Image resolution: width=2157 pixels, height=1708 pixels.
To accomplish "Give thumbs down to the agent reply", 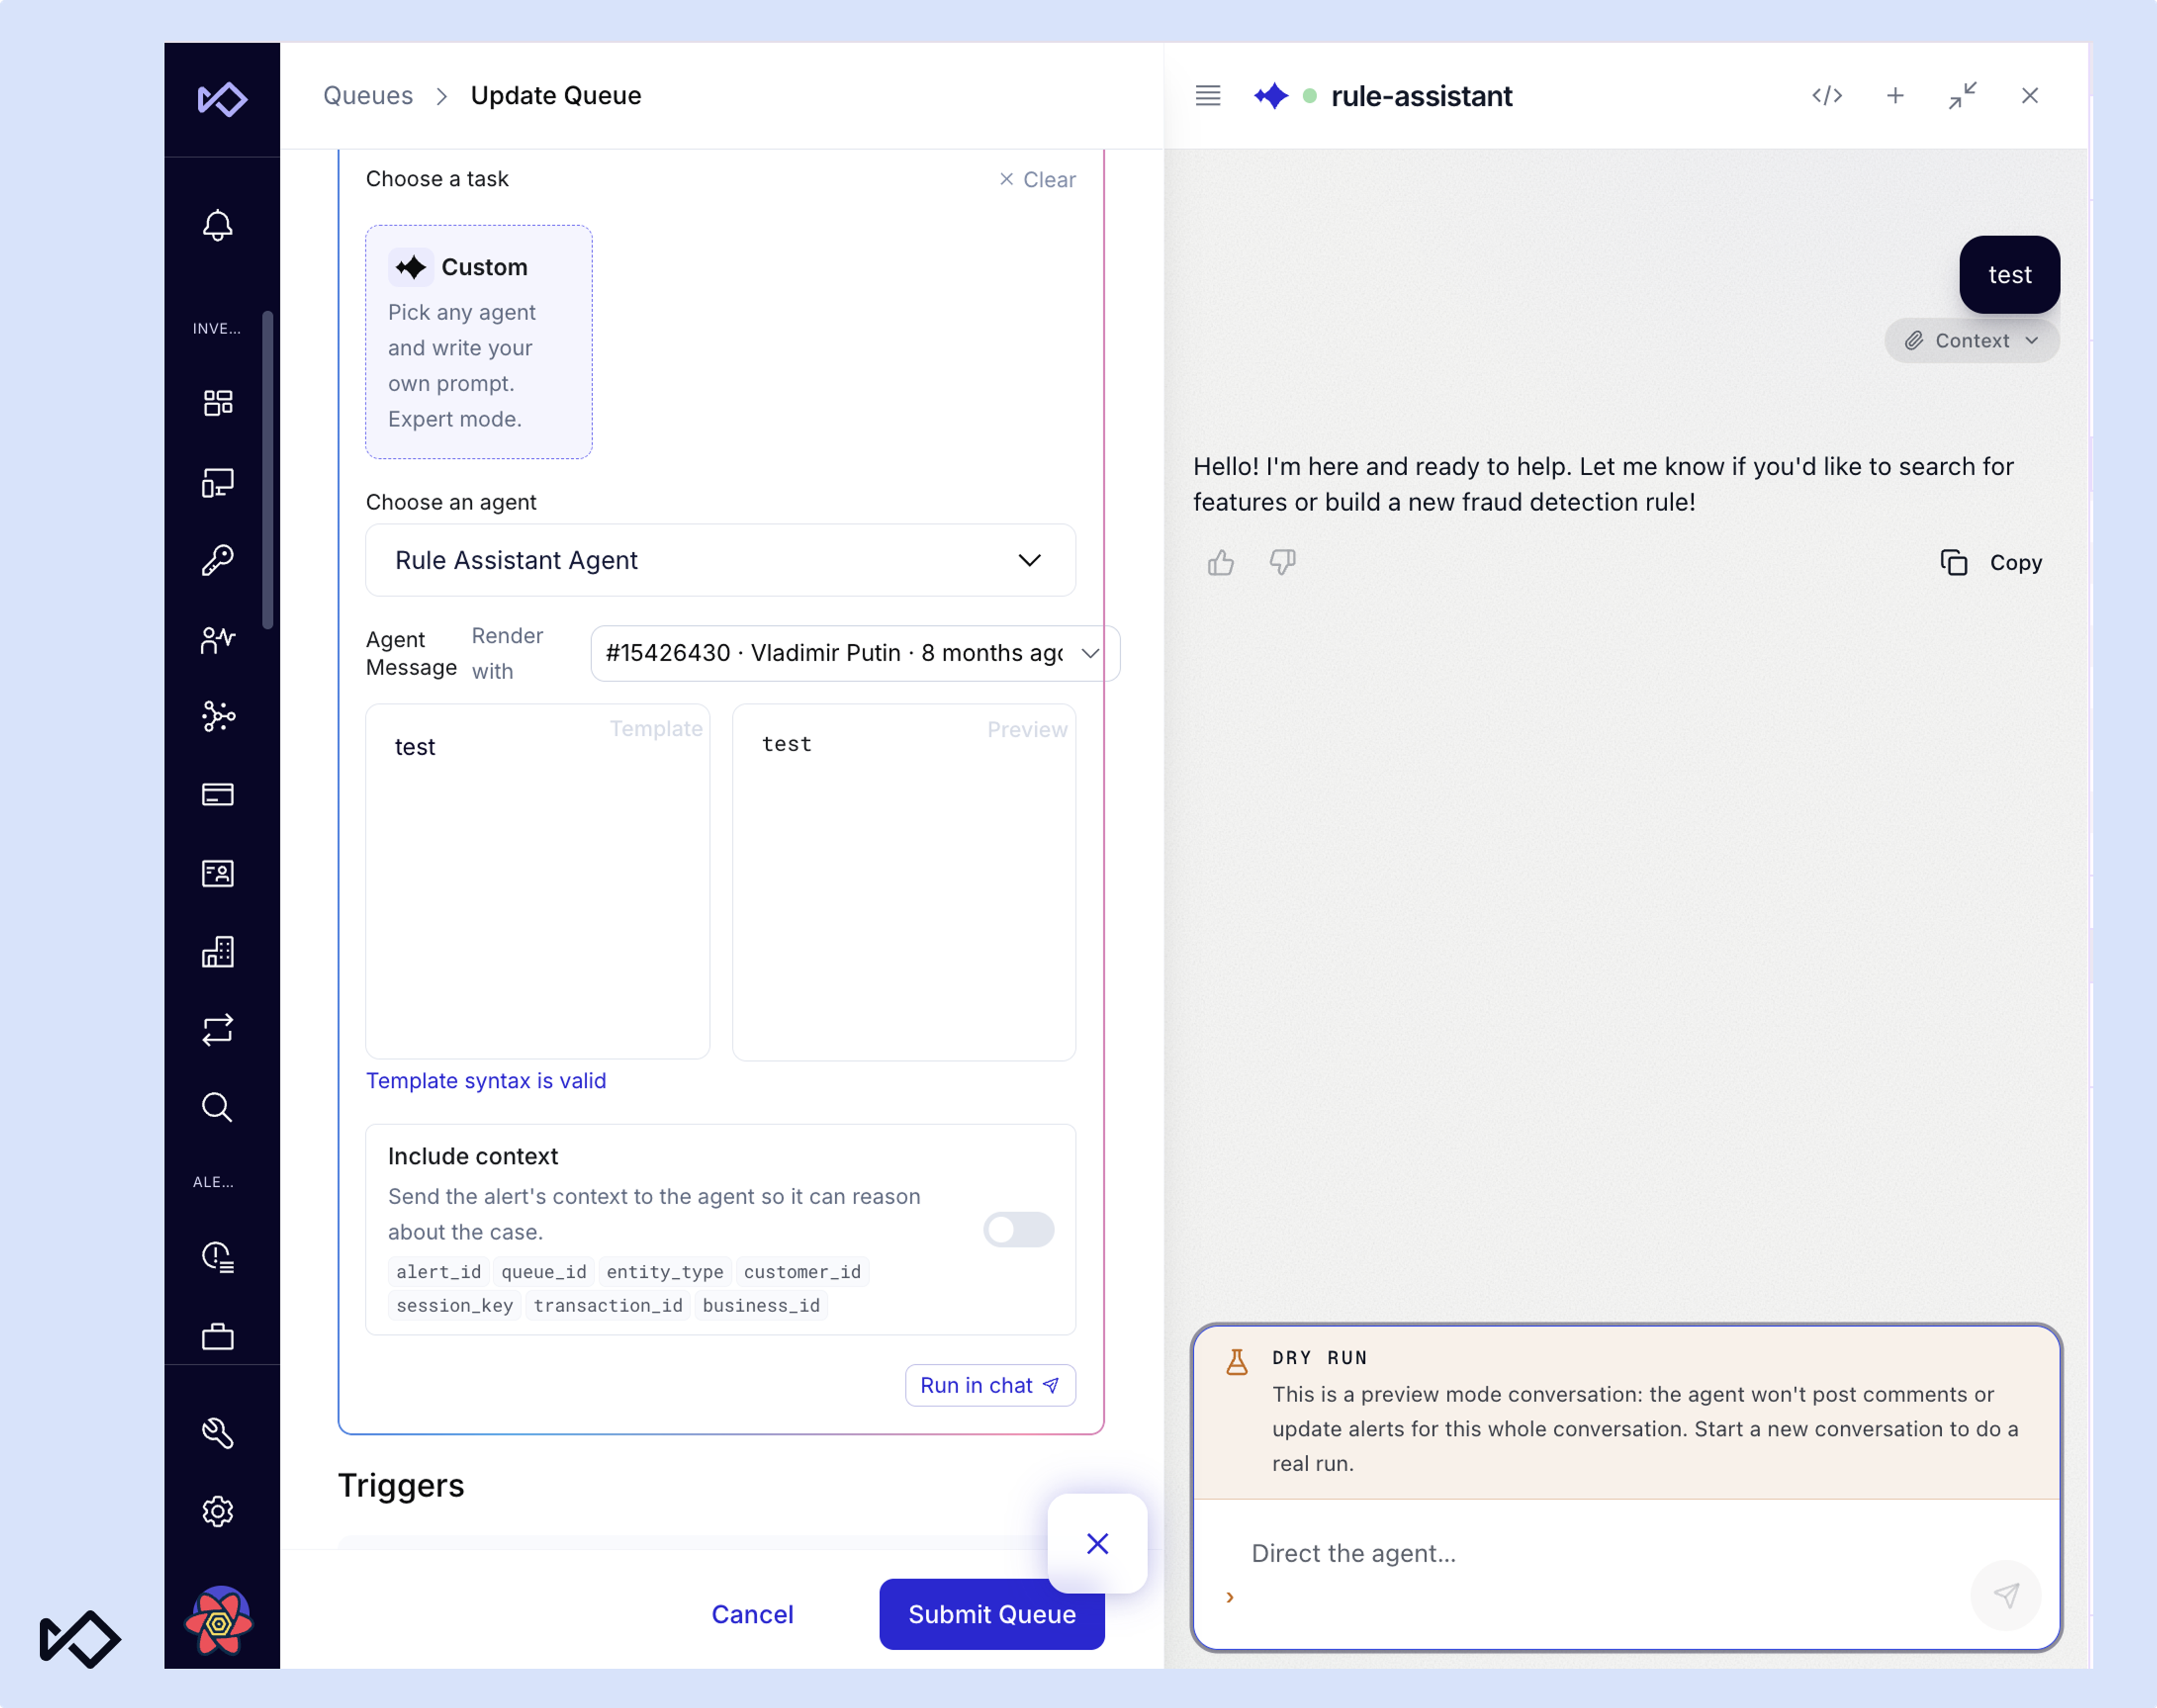I will pos(1282,563).
